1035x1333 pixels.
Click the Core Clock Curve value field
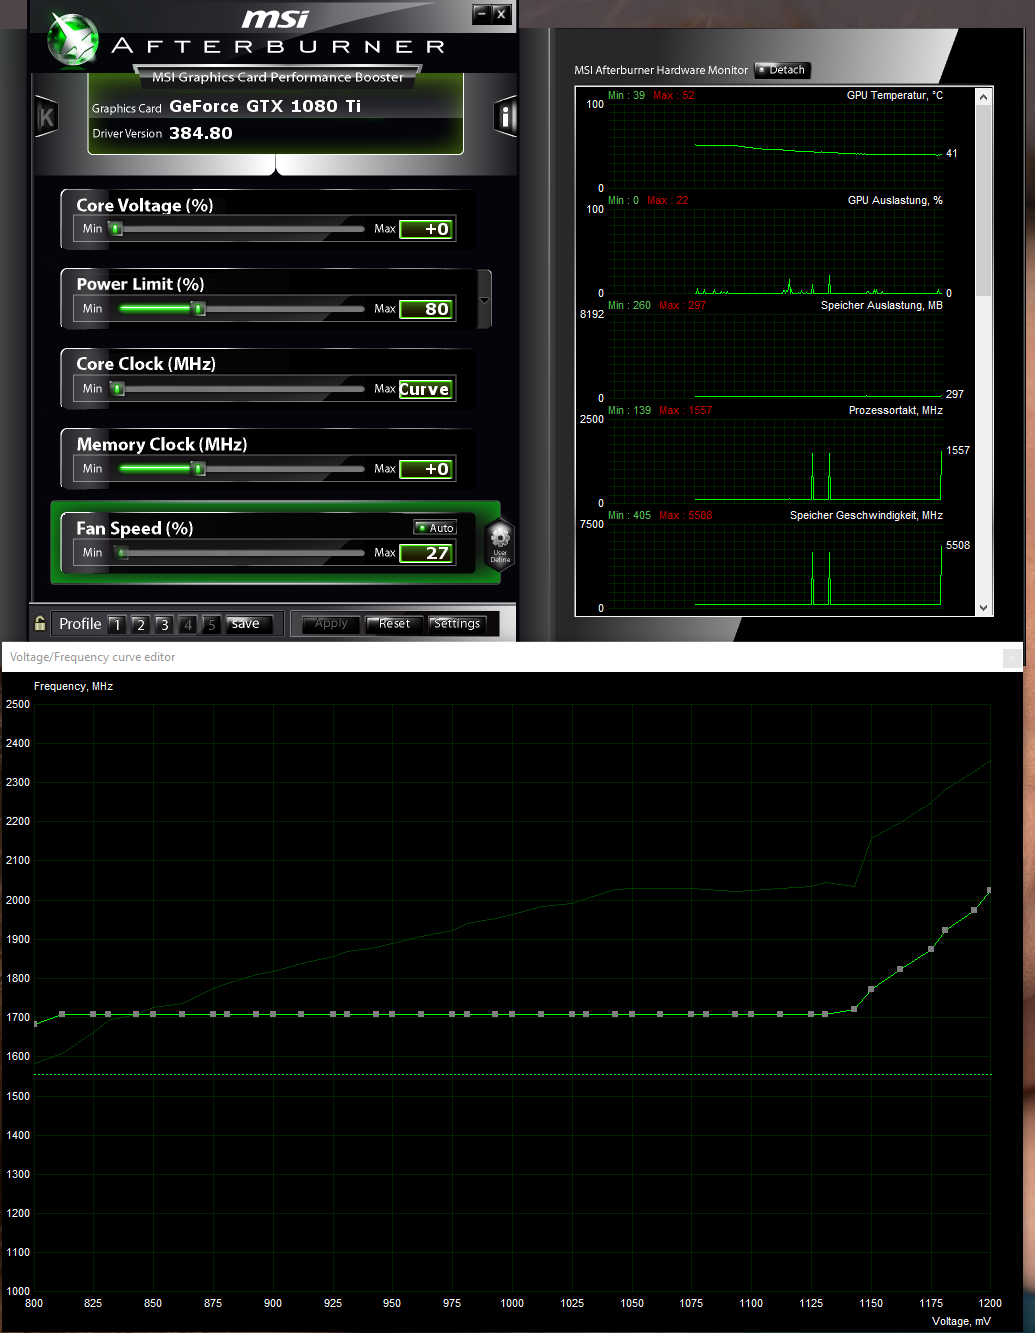pyautogui.click(x=426, y=389)
